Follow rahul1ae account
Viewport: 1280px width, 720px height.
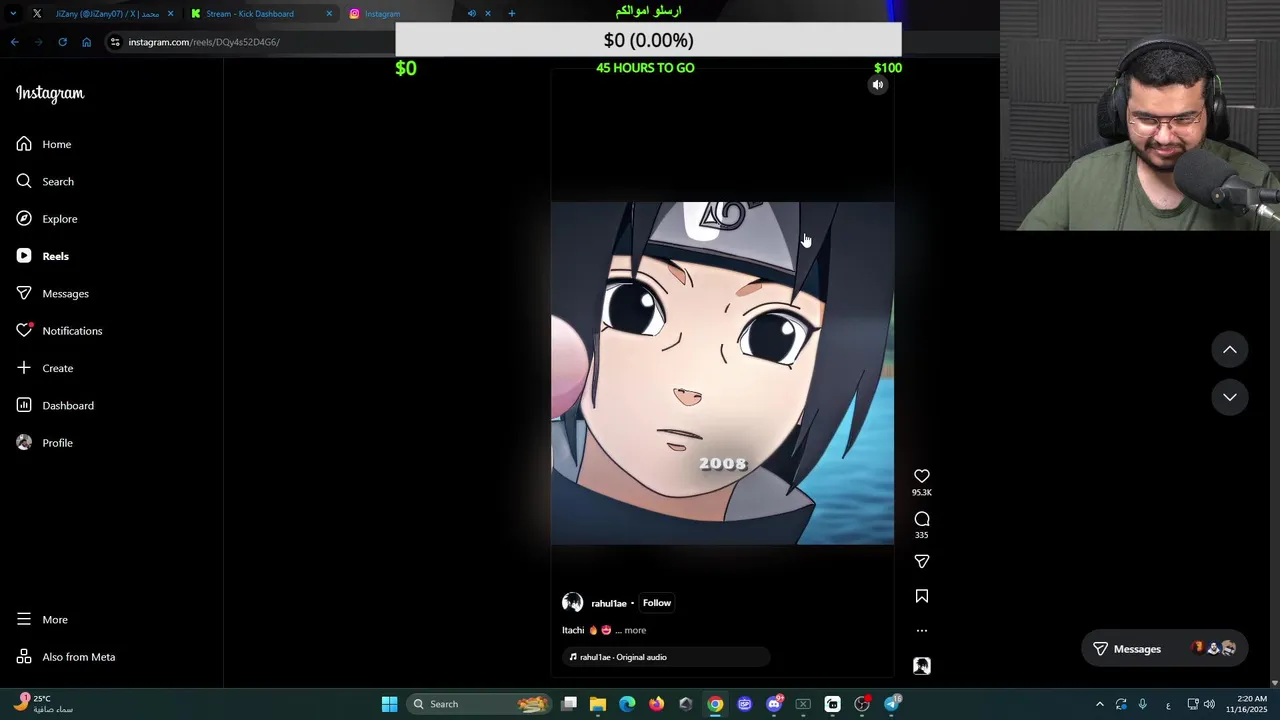[657, 603]
